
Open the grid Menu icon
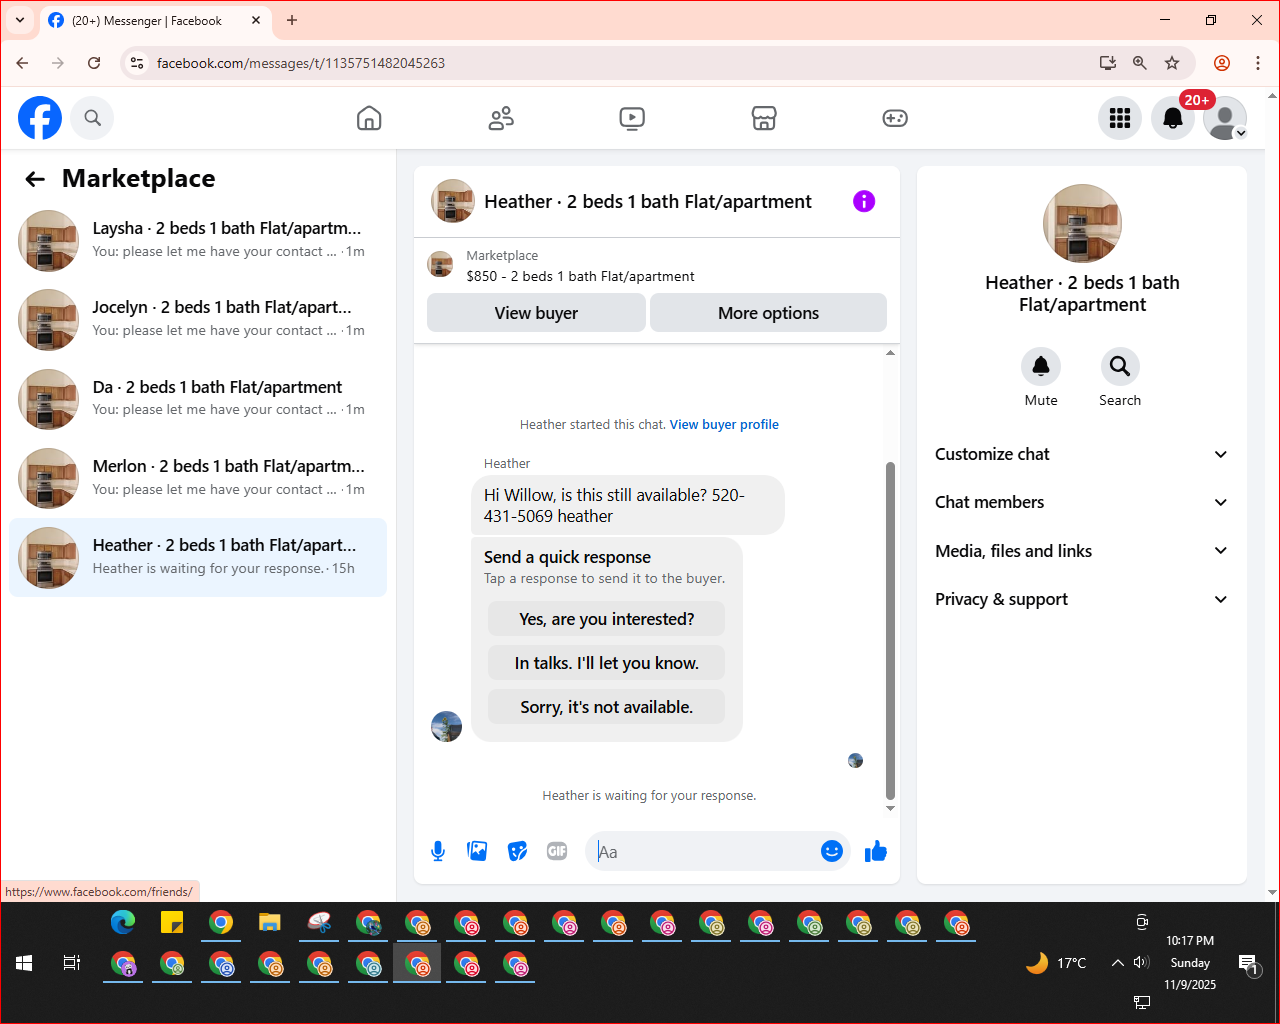pos(1120,118)
